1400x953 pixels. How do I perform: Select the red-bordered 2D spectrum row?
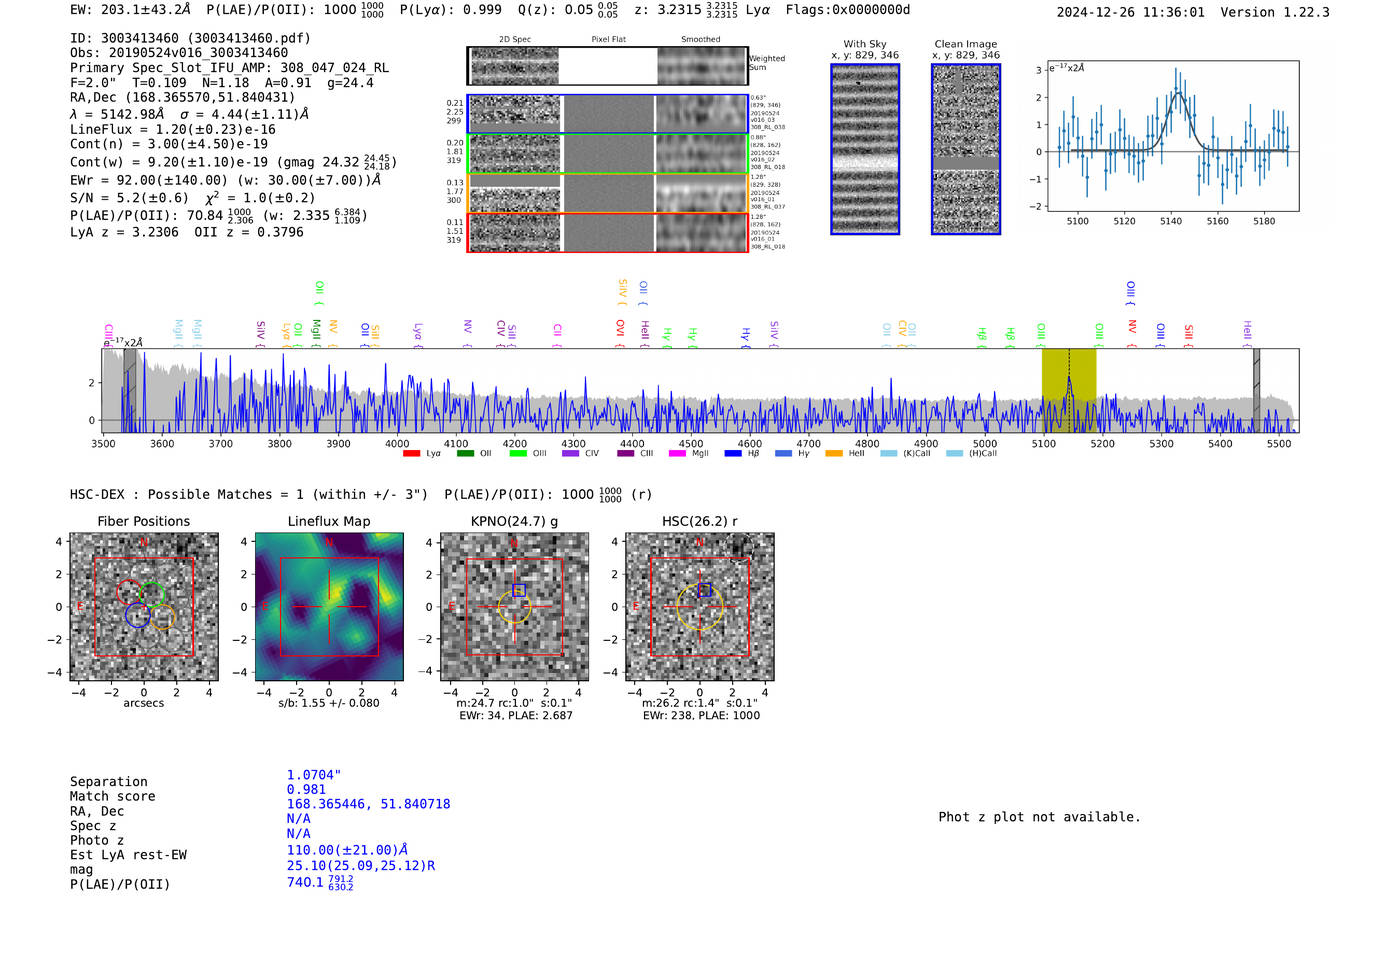pyautogui.click(x=607, y=232)
